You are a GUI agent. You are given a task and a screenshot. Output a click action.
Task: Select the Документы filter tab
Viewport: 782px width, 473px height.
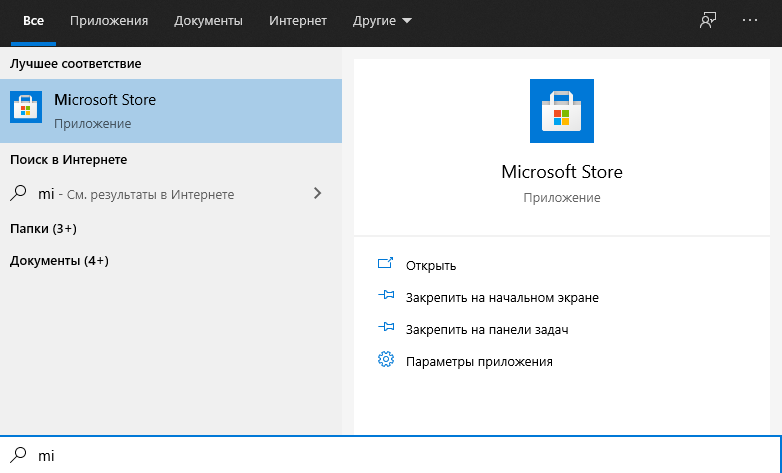click(x=208, y=21)
